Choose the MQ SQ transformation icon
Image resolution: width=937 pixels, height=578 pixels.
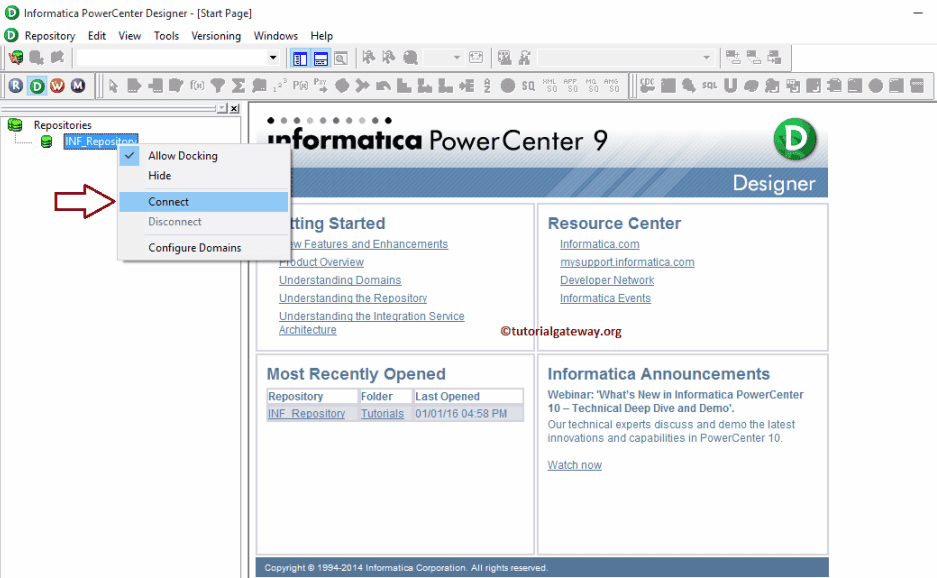tap(591, 85)
